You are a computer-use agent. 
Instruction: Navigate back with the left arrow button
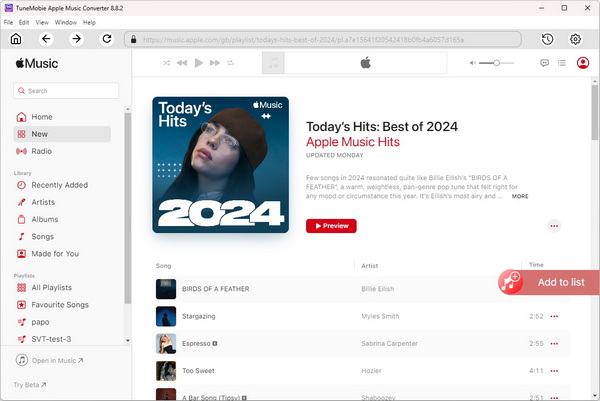point(46,39)
